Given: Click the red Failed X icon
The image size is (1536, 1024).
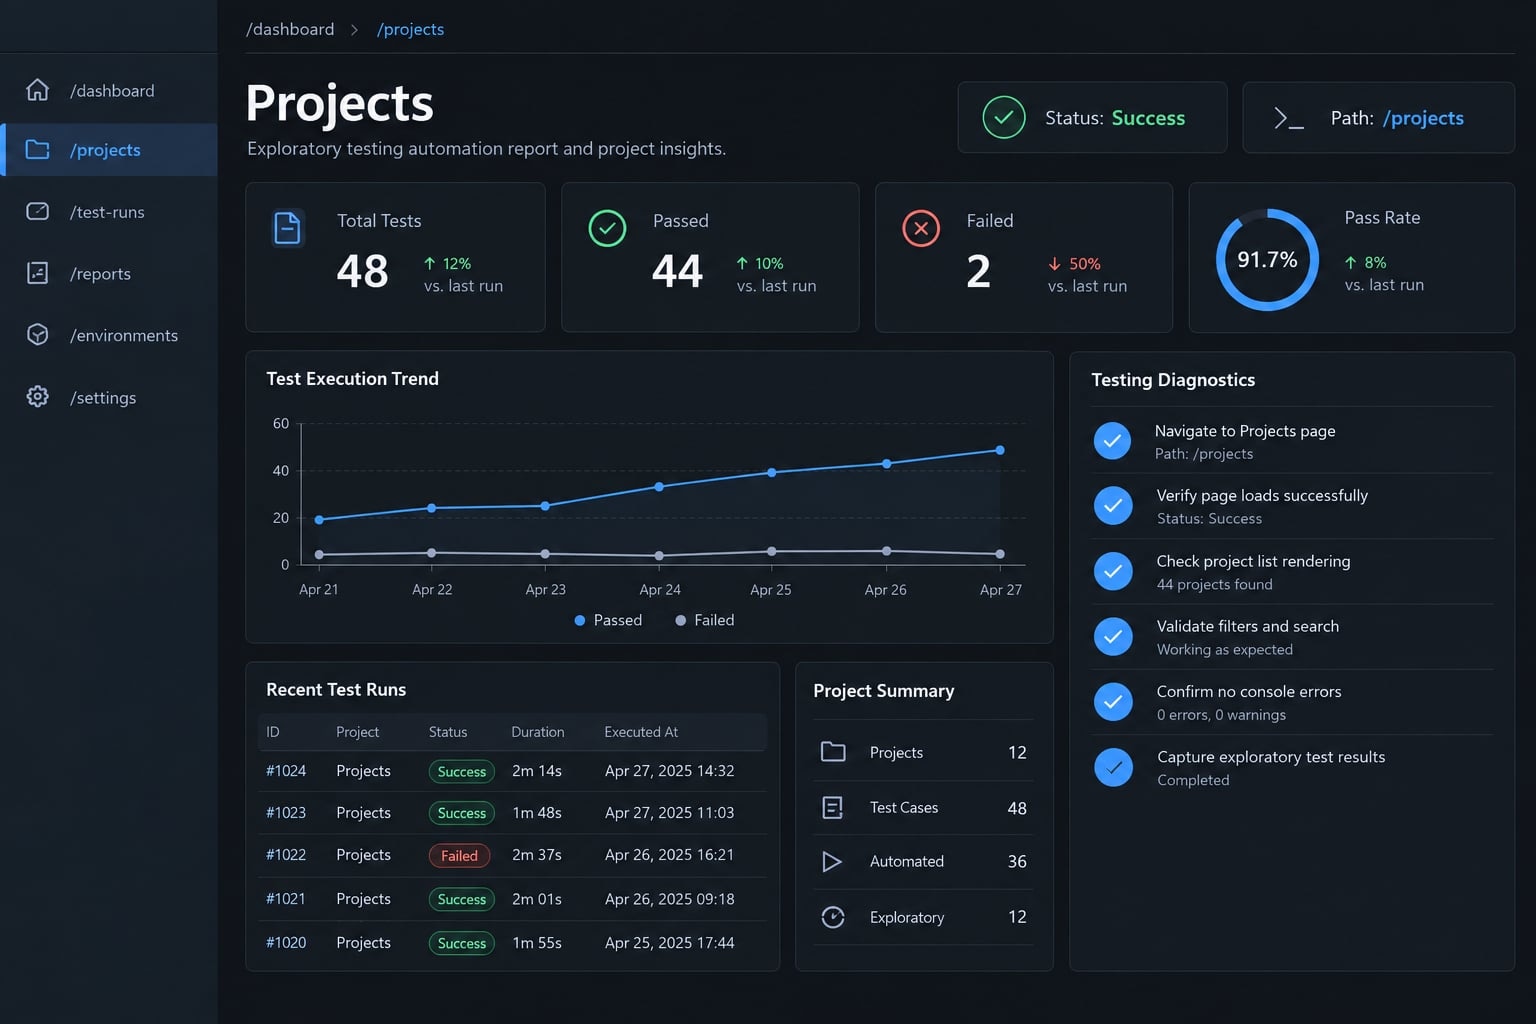Looking at the screenshot, I should (x=921, y=229).
